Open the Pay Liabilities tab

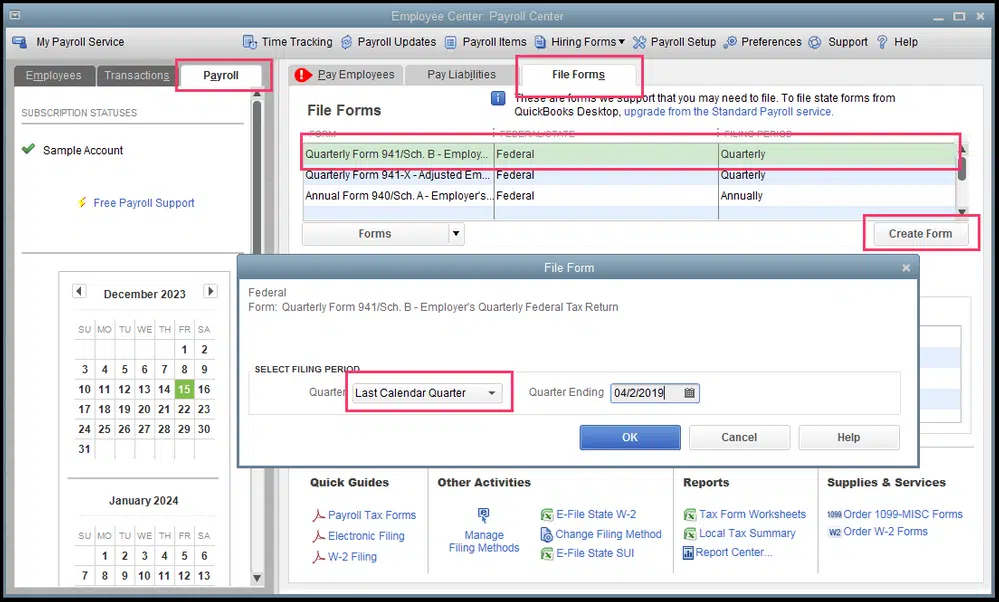point(461,75)
